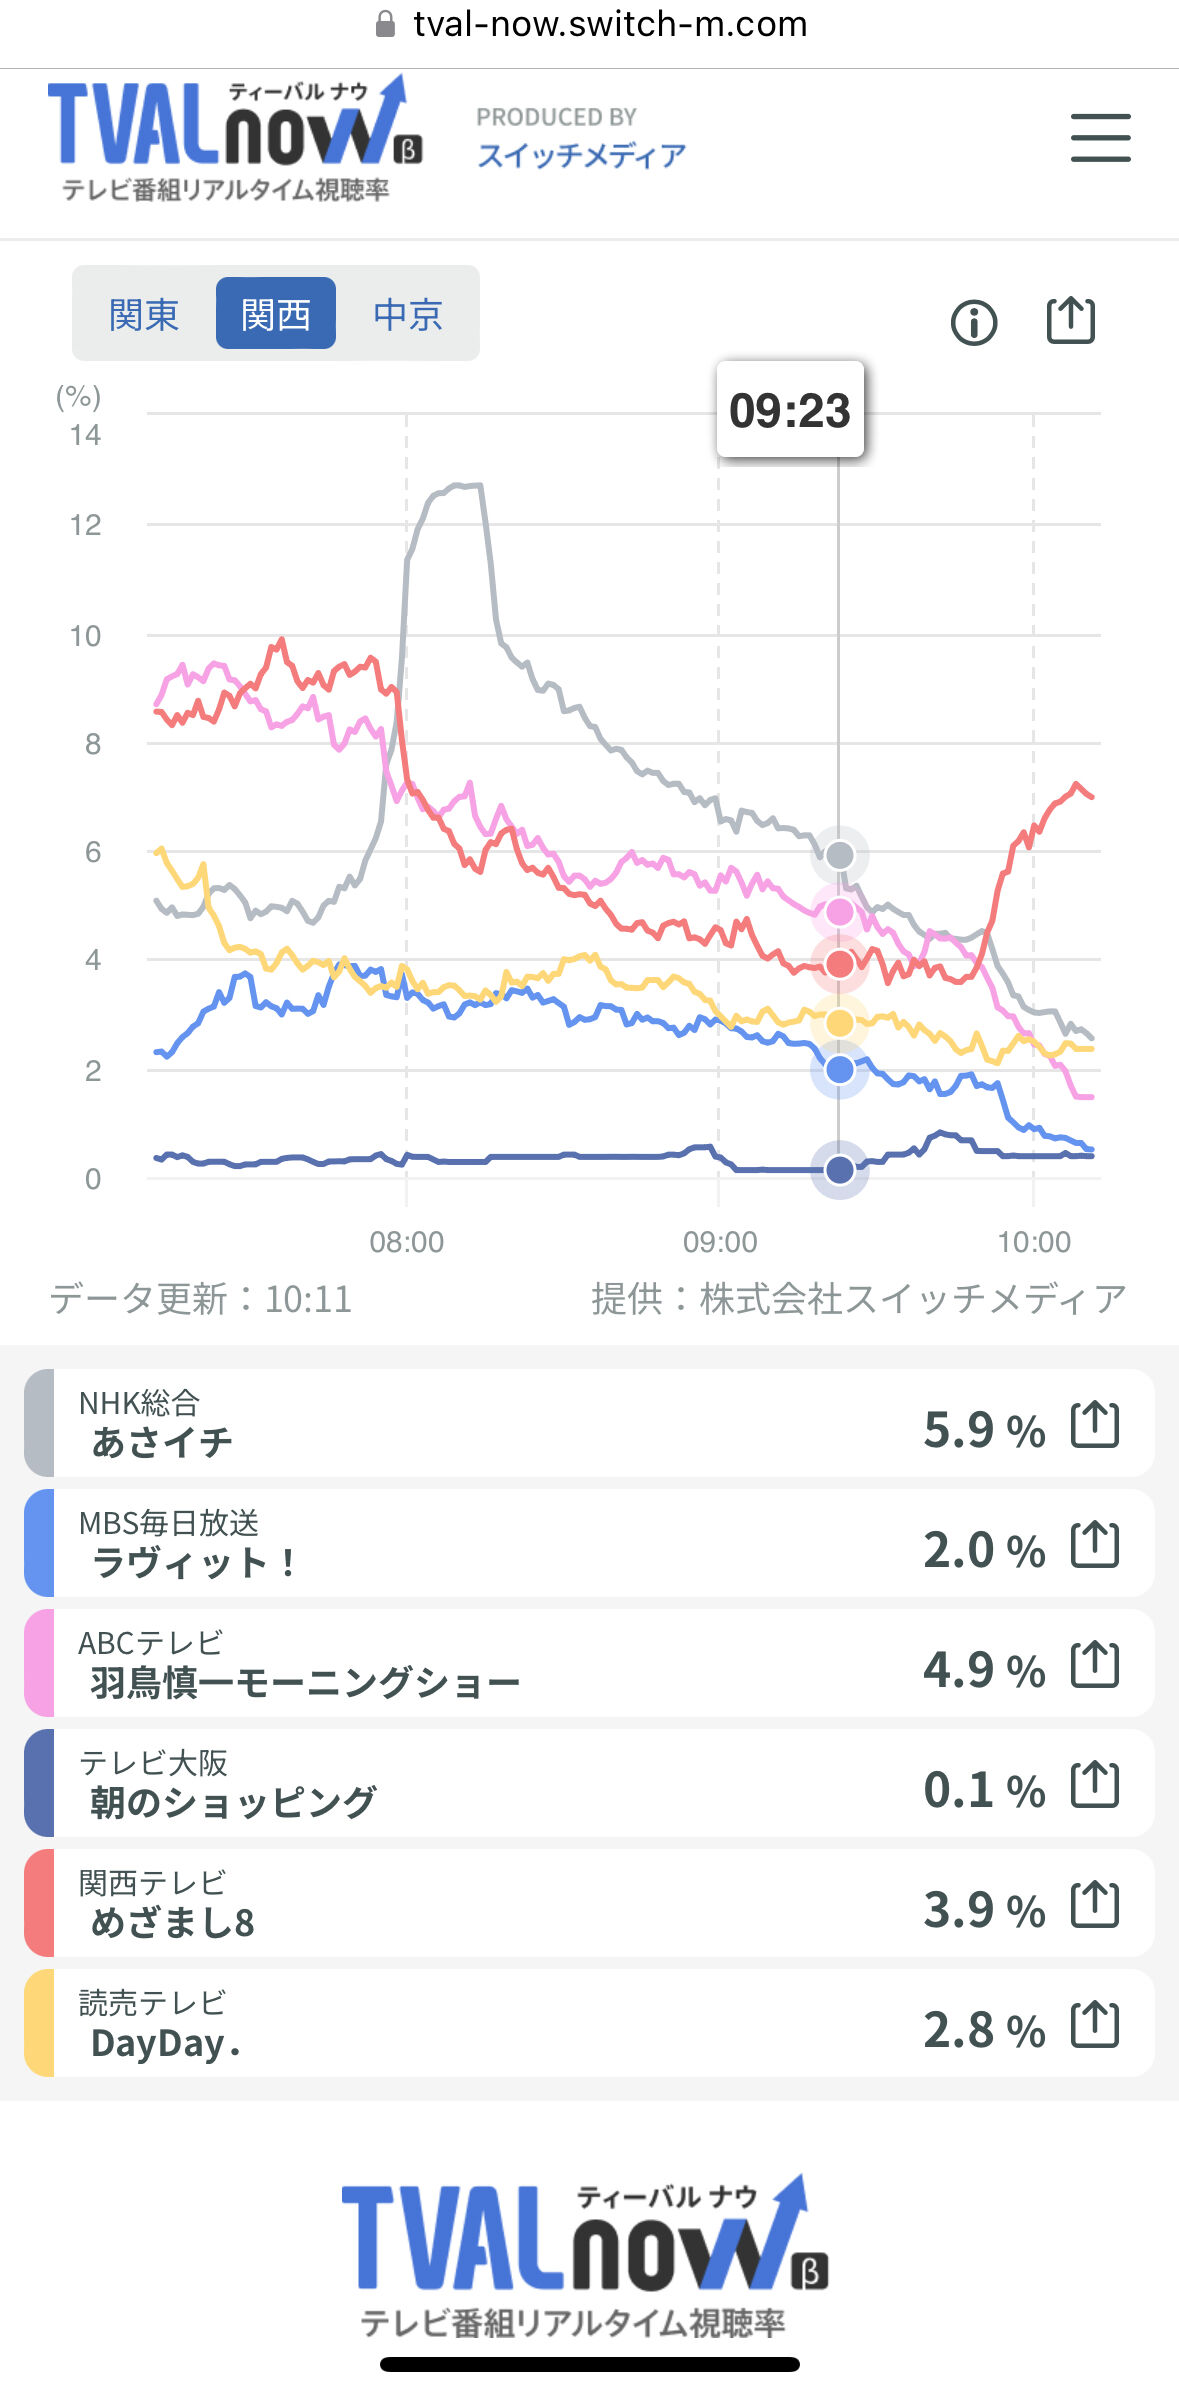The image size is (1179, 2396).
Task: Click the TVAL now header logo
Action: click(235, 138)
